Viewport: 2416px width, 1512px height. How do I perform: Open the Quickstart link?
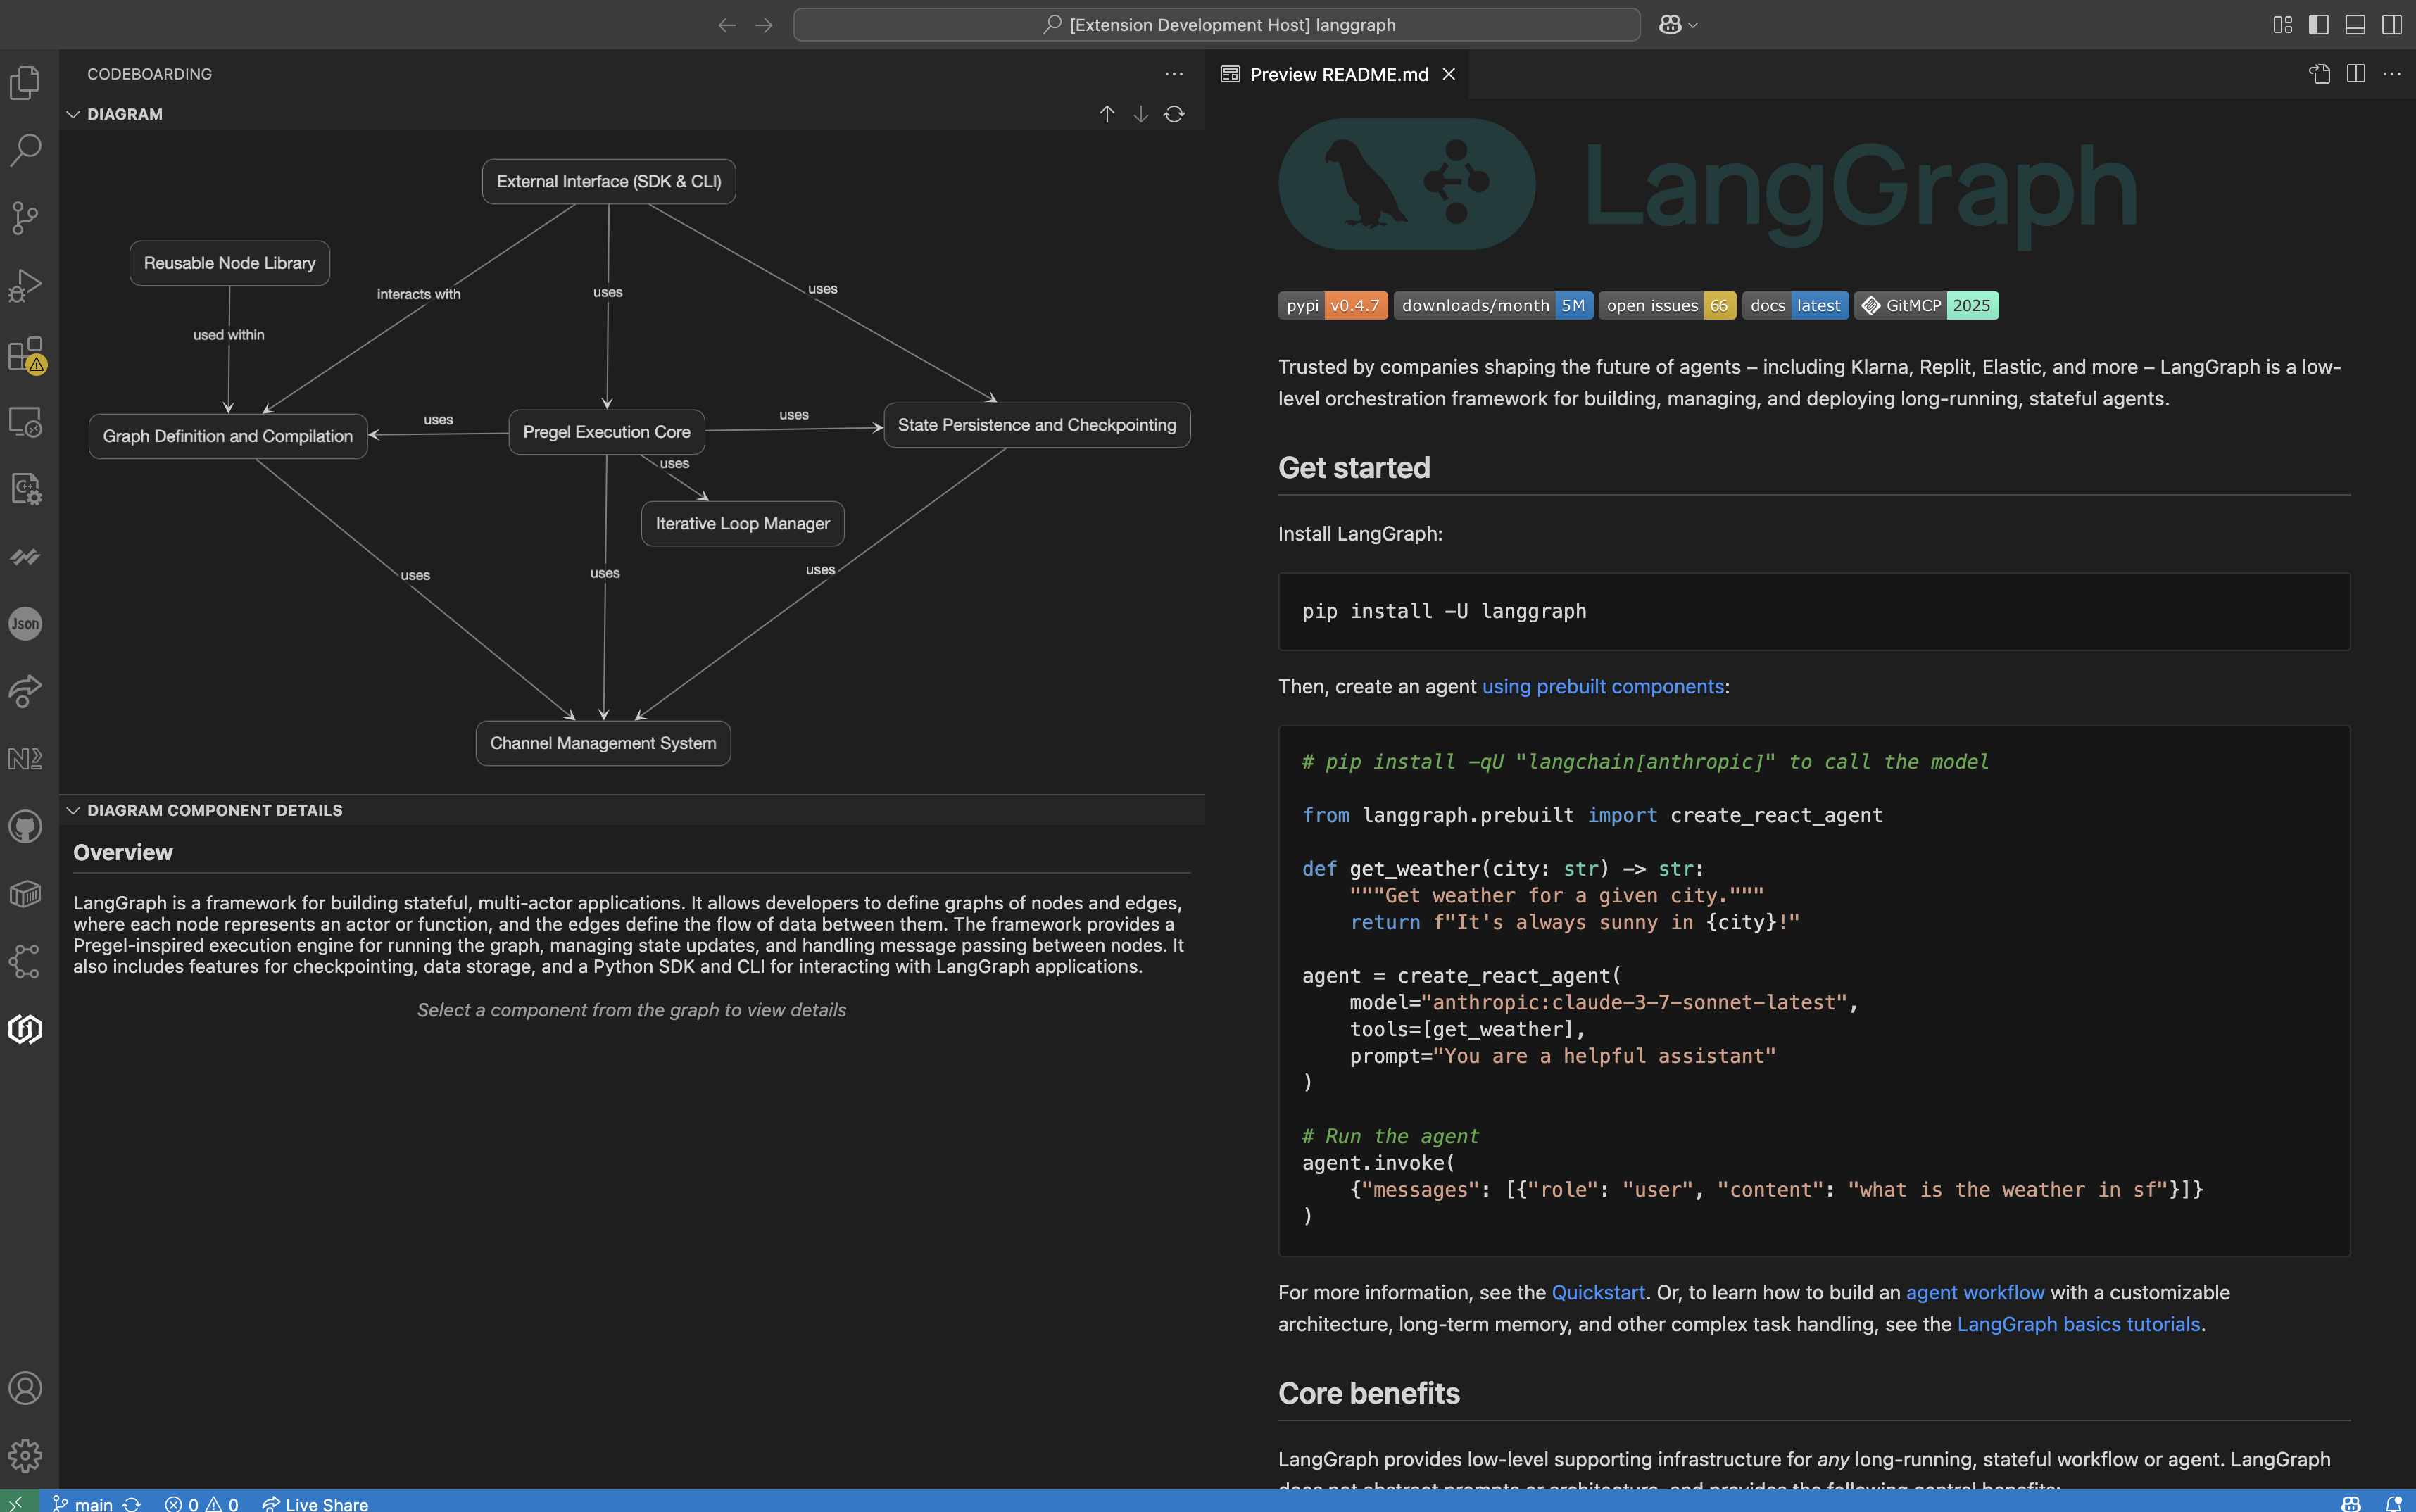point(1598,1292)
